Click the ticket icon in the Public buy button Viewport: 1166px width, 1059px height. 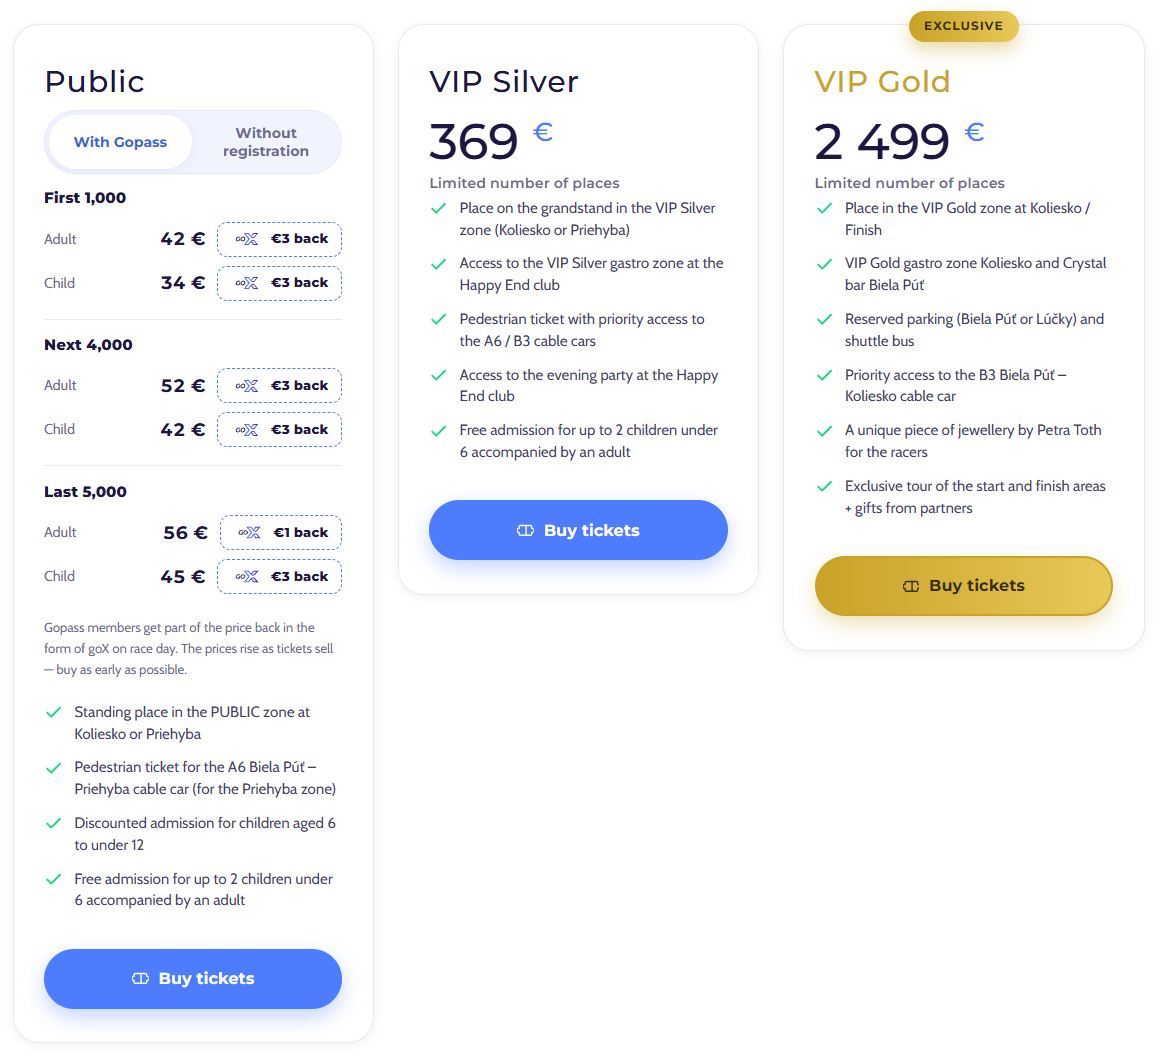click(140, 979)
